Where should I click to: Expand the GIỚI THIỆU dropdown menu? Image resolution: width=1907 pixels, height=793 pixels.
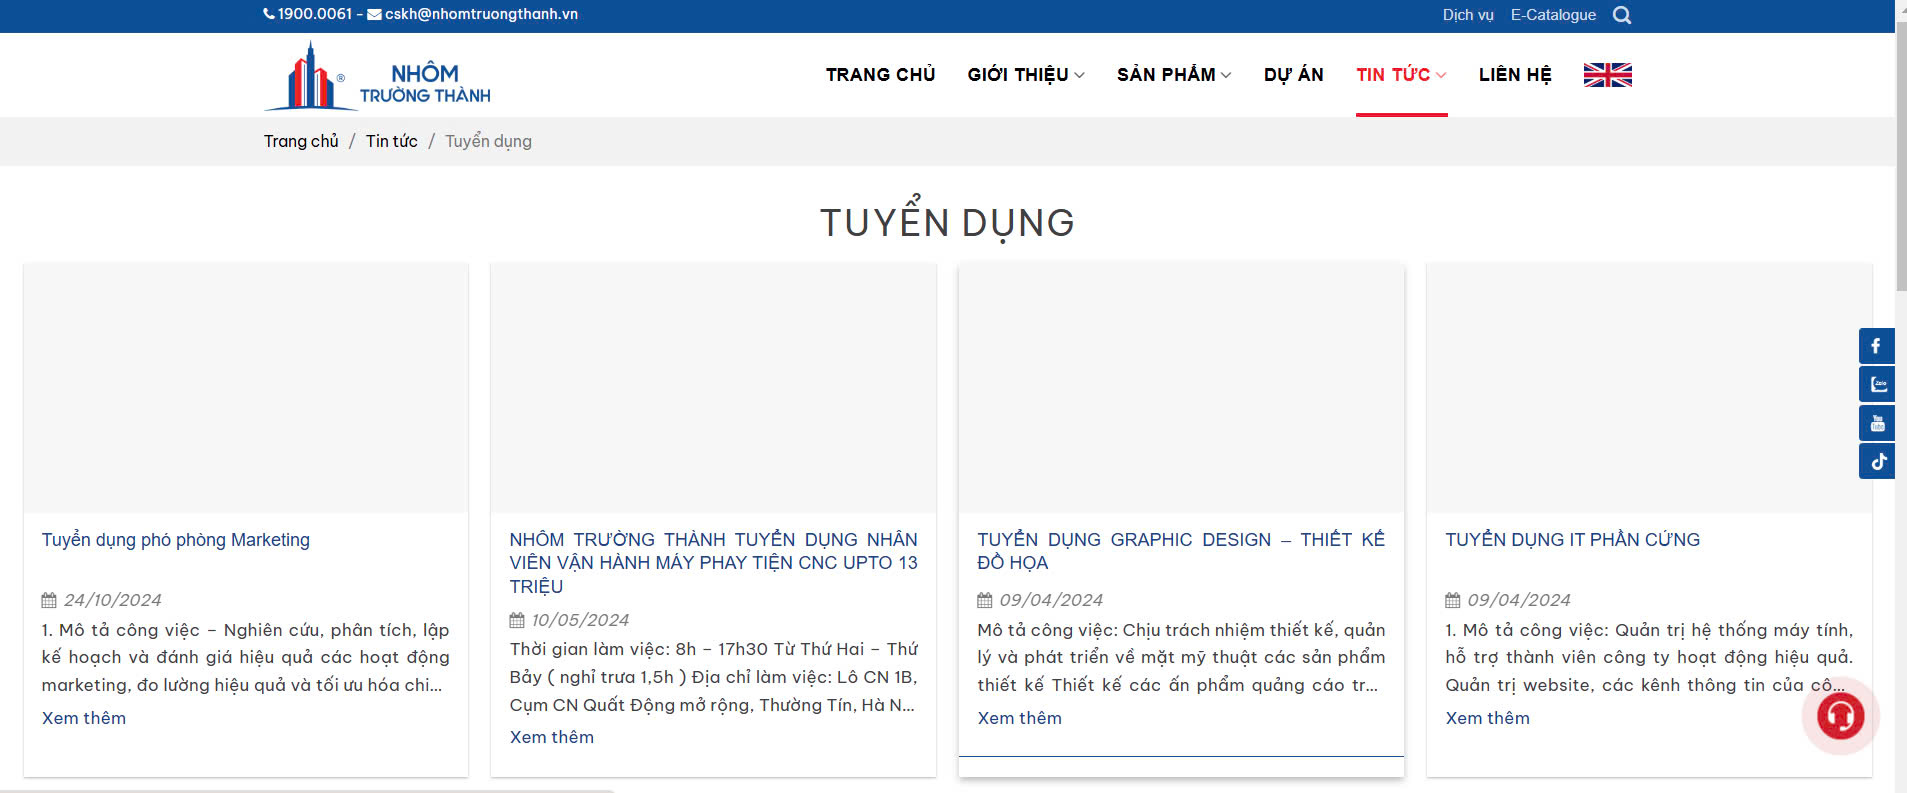click(x=1026, y=75)
